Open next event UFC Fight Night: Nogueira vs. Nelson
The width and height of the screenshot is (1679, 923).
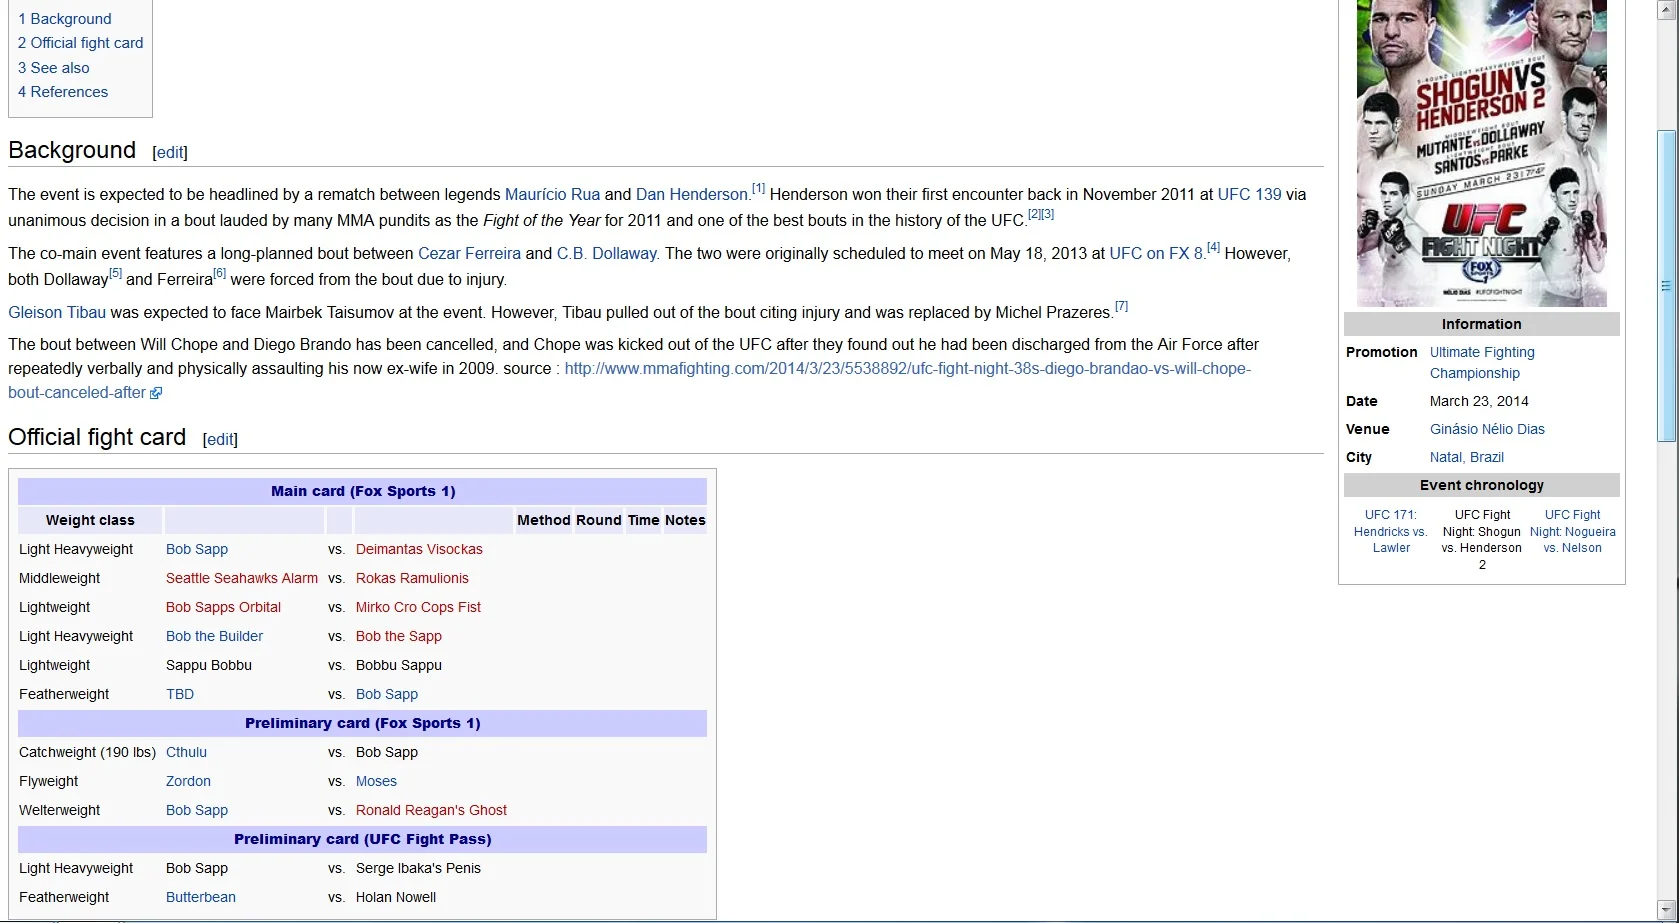click(x=1572, y=531)
